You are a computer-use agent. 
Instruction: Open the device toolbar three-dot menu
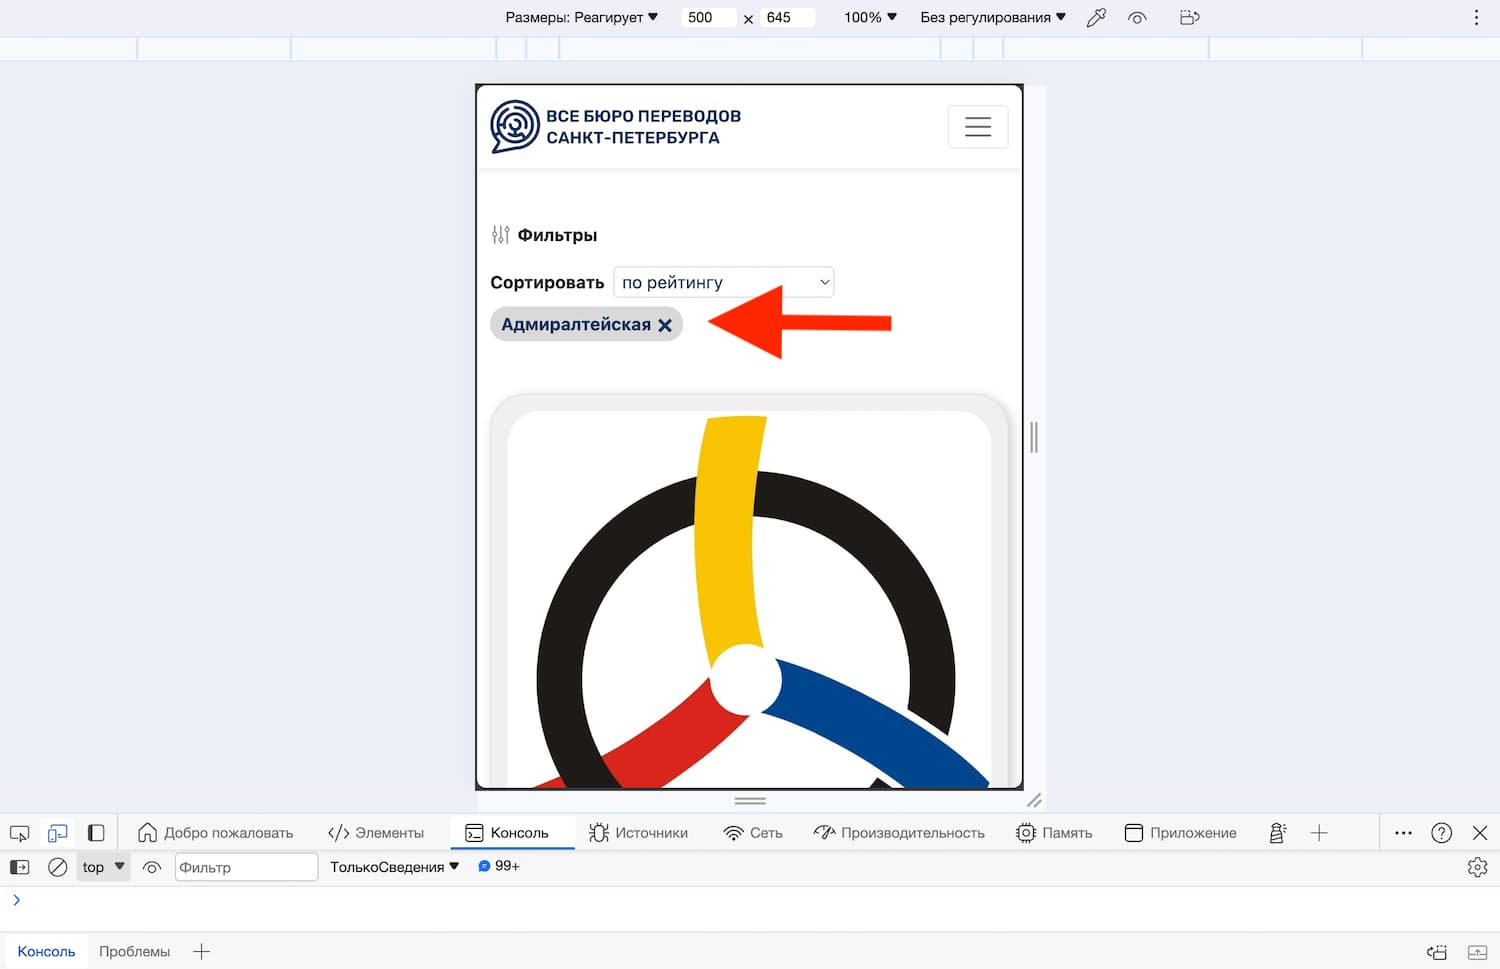[1476, 18]
